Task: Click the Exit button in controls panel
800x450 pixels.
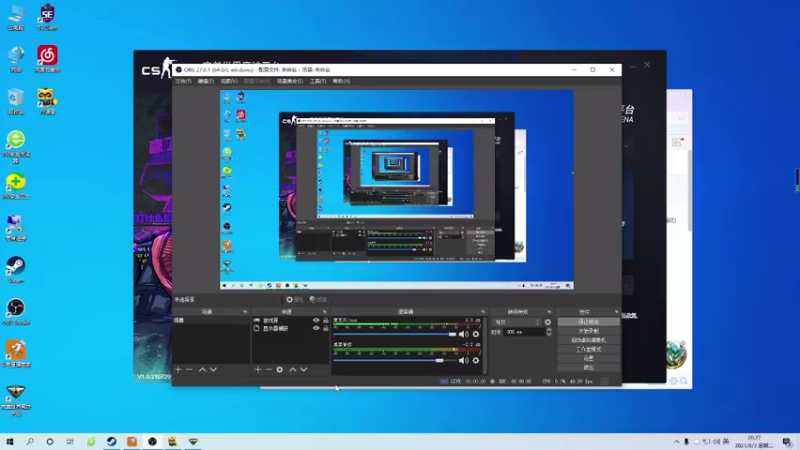Action: pyautogui.click(x=588, y=368)
